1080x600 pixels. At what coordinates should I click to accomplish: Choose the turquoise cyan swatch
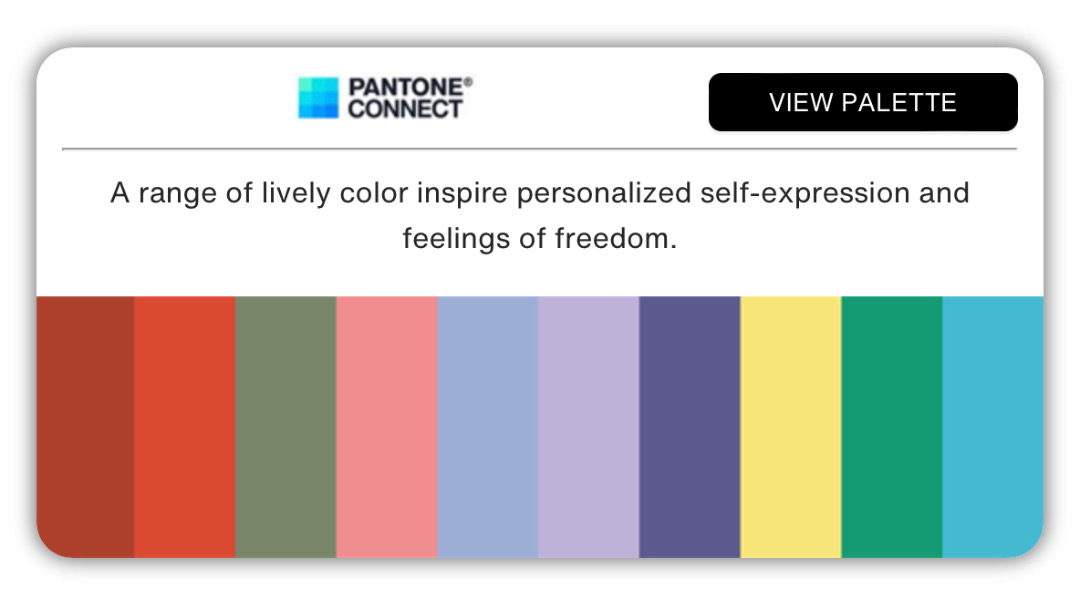(993, 427)
